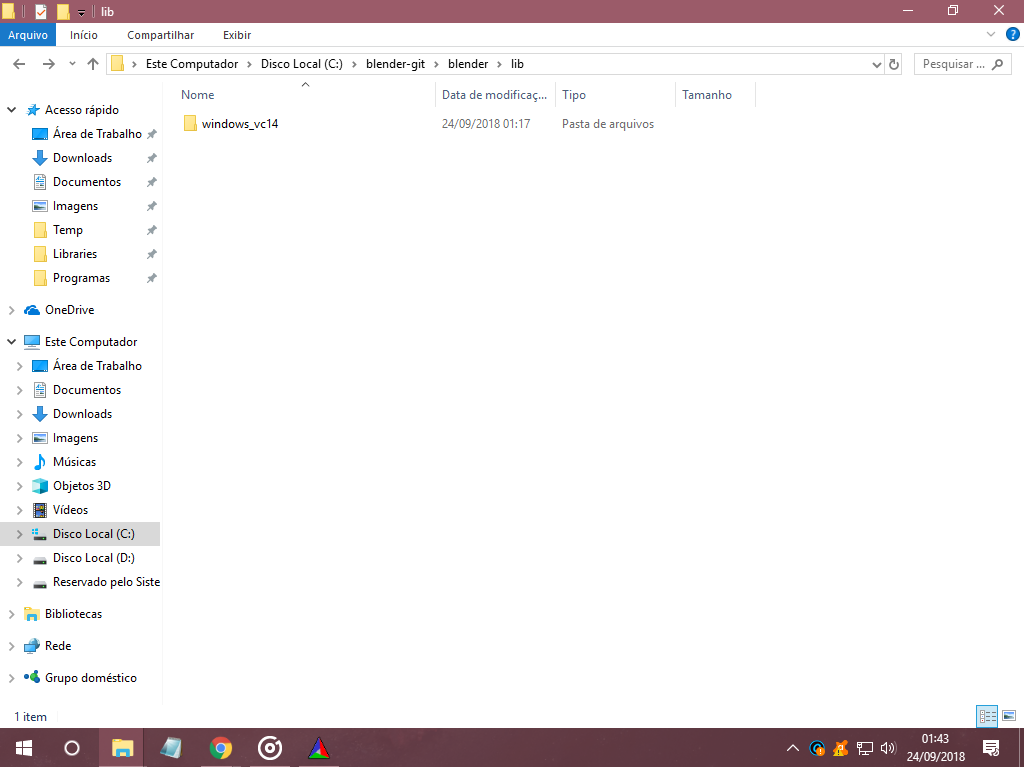Expand the Bibliotecas tree node

tap(11, 614)
